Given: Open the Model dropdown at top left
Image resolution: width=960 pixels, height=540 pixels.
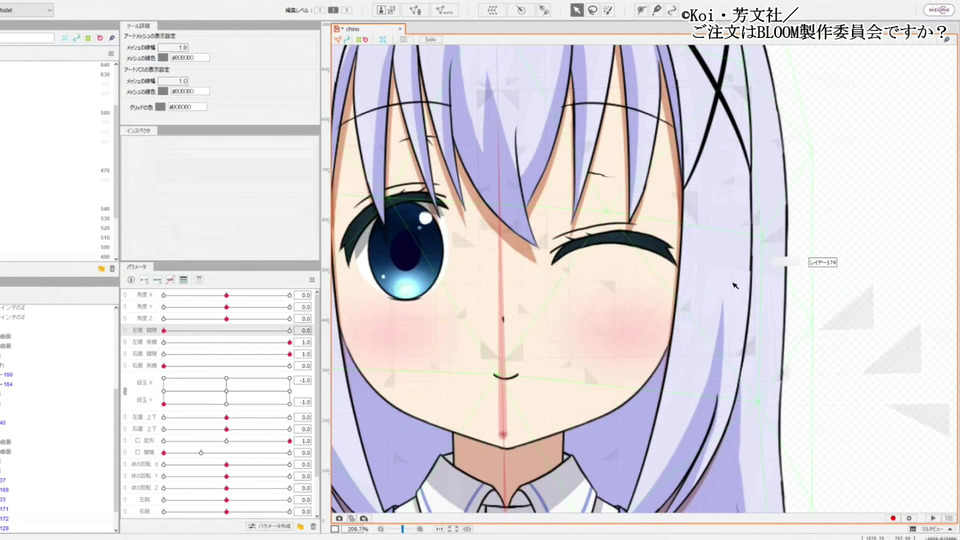Looking at the screenshot, I should [x=25, y=10].
